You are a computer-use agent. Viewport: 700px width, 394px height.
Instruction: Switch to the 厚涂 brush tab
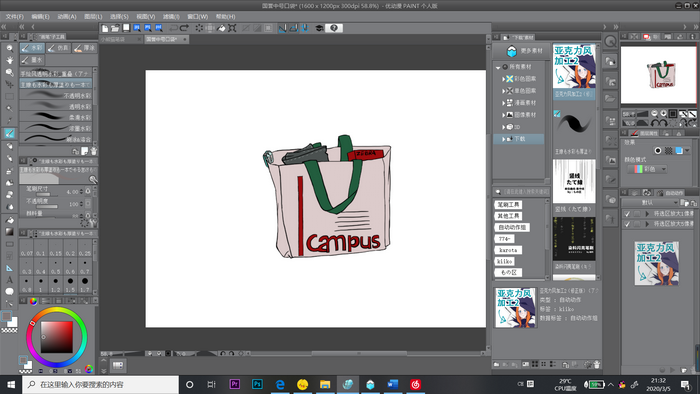[x=84, y=48]
